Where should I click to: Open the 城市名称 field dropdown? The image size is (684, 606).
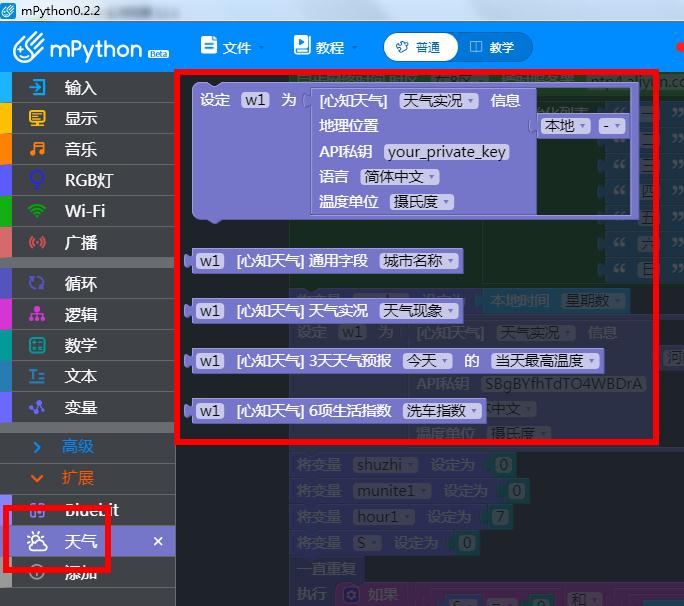tap(419, 261)
